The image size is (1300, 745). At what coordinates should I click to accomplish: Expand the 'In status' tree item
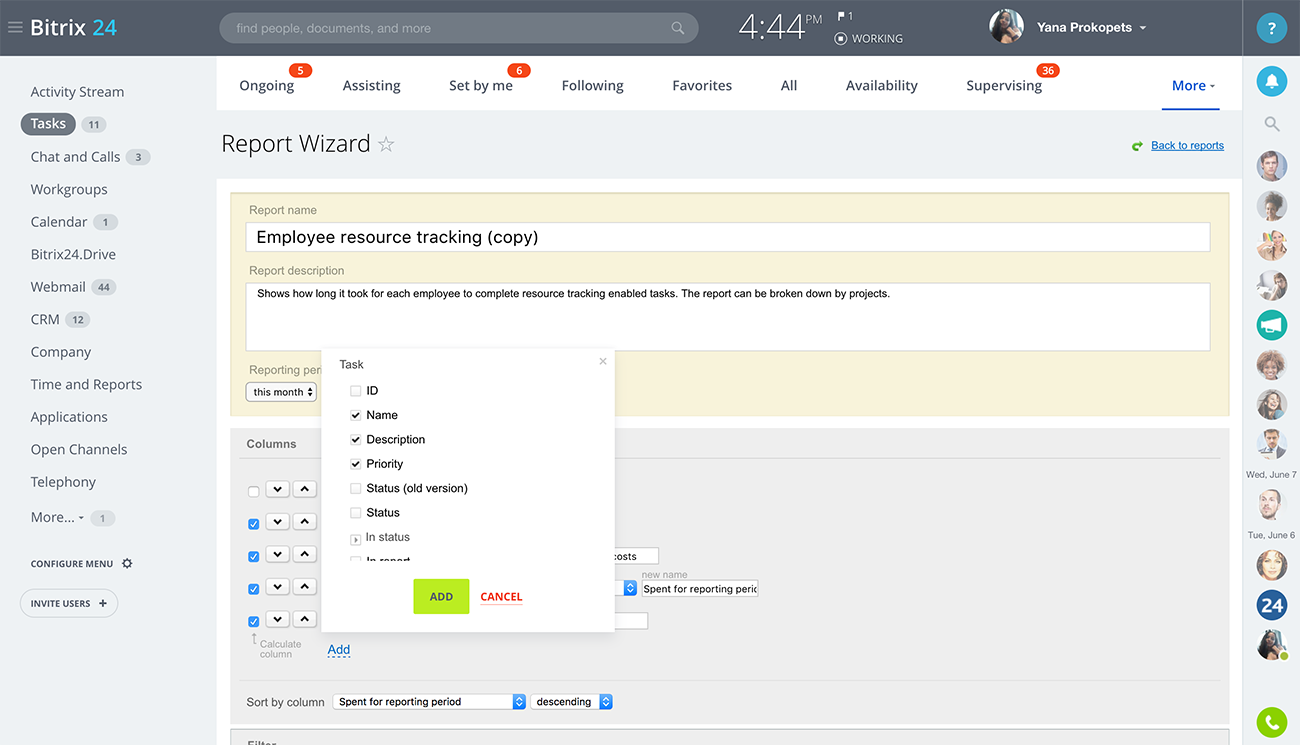point(355,539)
